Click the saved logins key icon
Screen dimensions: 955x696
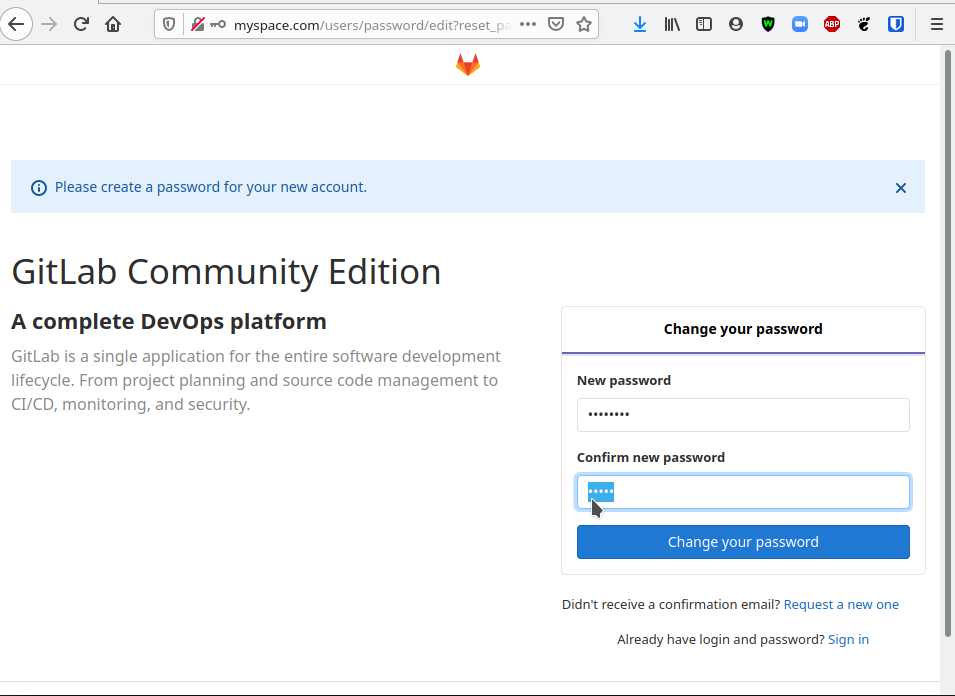[x=218, y=24]
